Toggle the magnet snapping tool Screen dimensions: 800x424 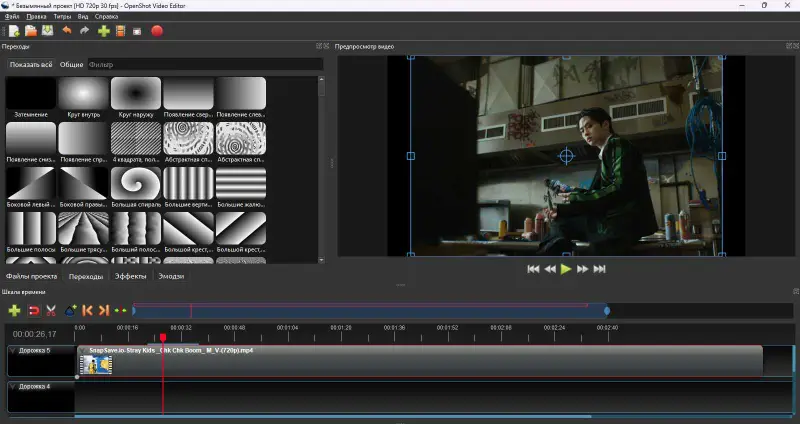(34, 310)
